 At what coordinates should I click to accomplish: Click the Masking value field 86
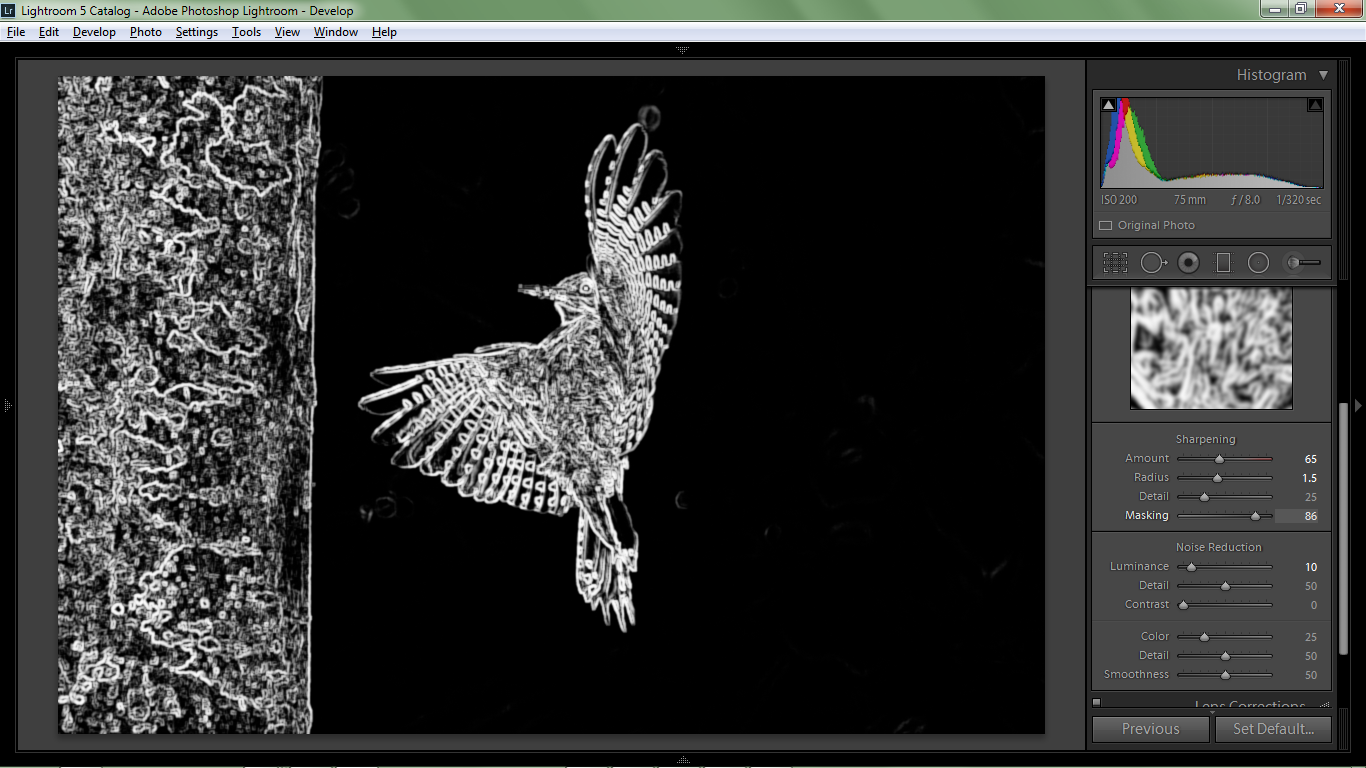pos(1297,516)
